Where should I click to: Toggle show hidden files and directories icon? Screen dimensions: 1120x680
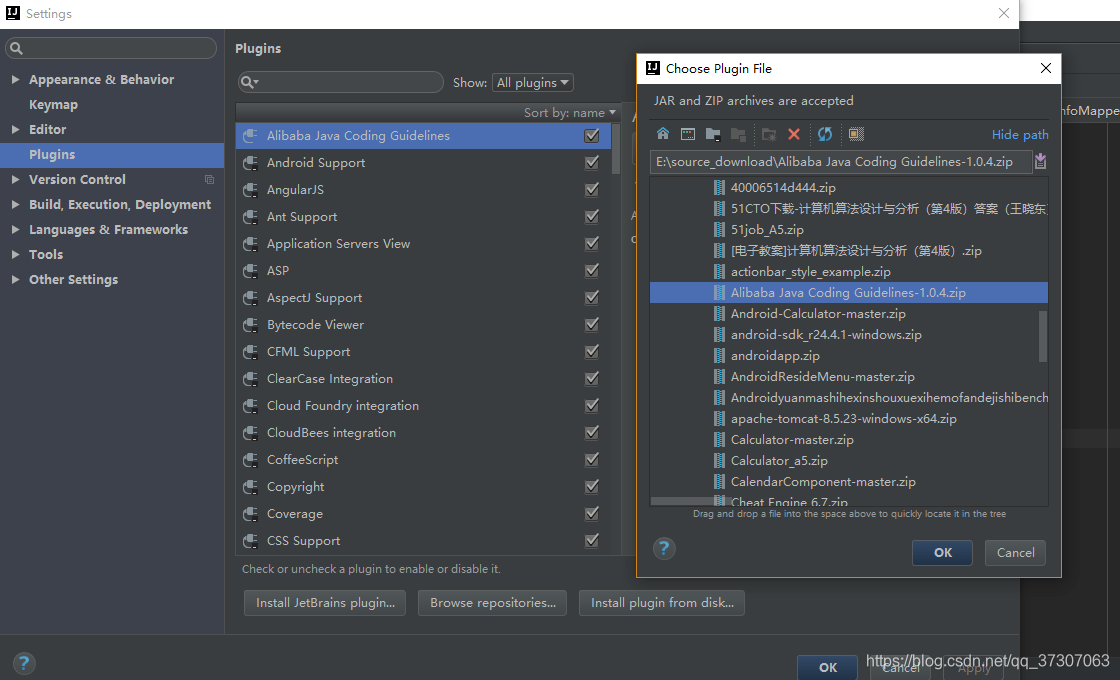[856, 134]
